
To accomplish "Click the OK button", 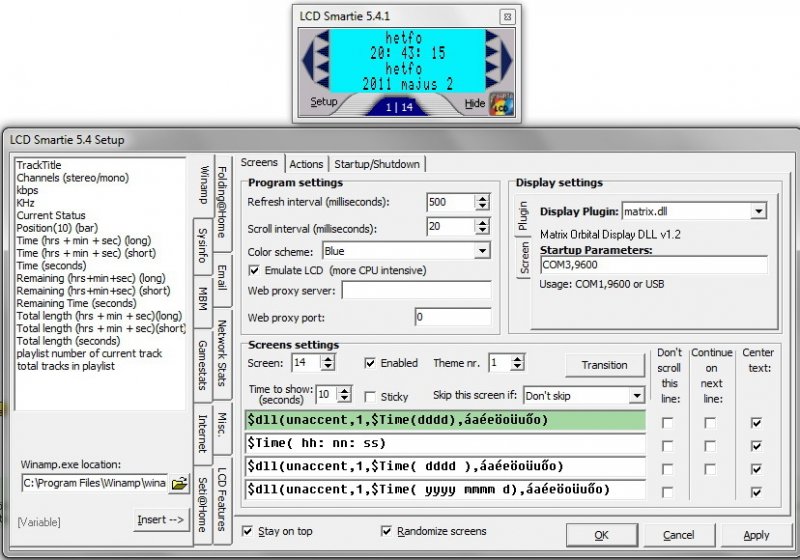I will click(602, 535).
